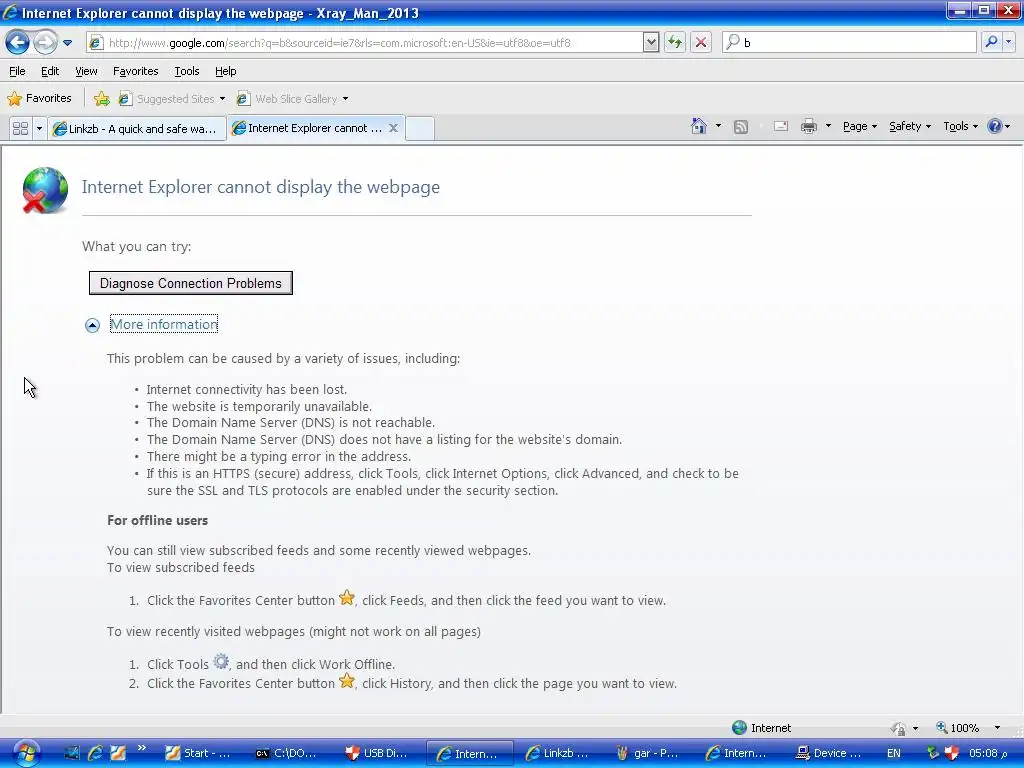Click Add to Favorites Bar star icon

point(101,99)
